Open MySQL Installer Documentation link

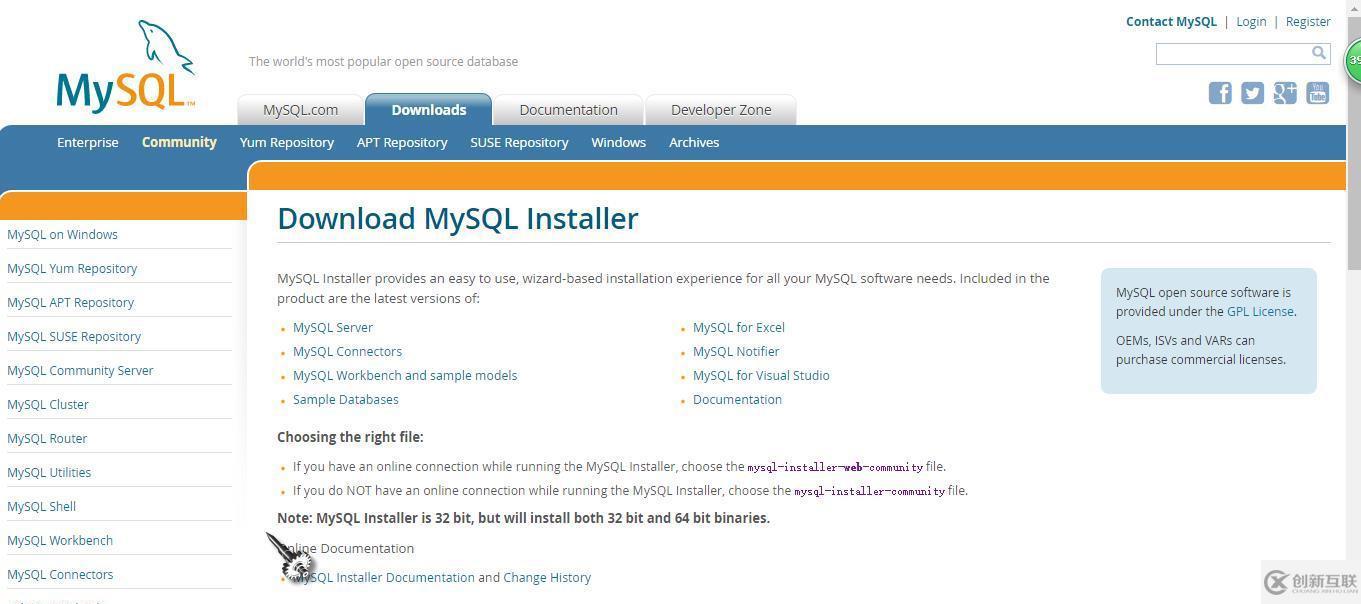point(384,577)
